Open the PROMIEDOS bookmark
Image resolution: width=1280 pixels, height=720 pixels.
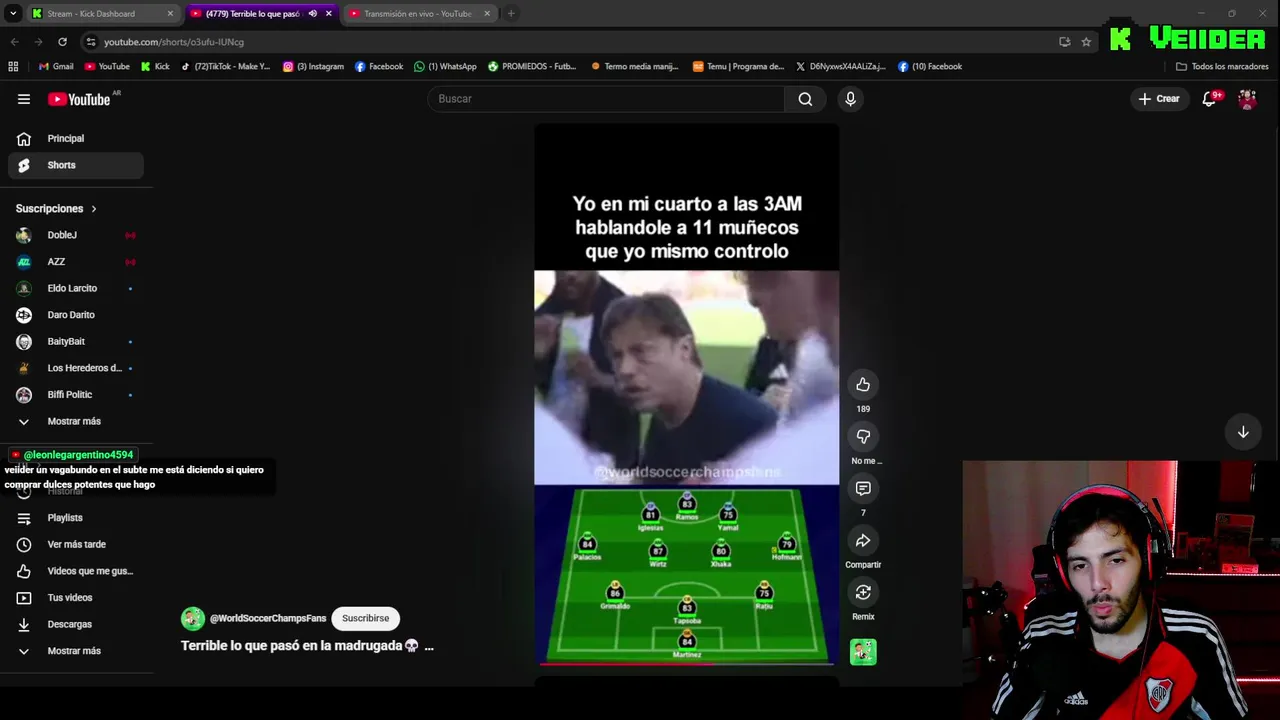tap(532, 66)
